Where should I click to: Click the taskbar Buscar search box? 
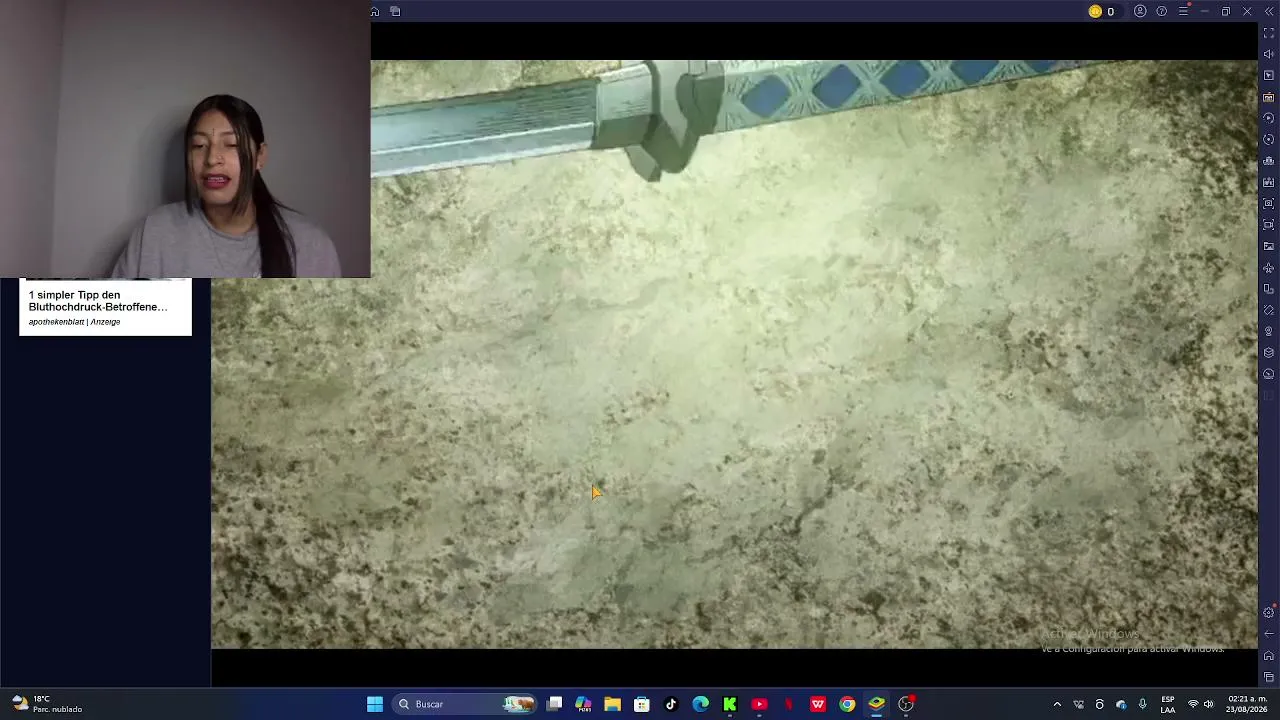[464, 704]
